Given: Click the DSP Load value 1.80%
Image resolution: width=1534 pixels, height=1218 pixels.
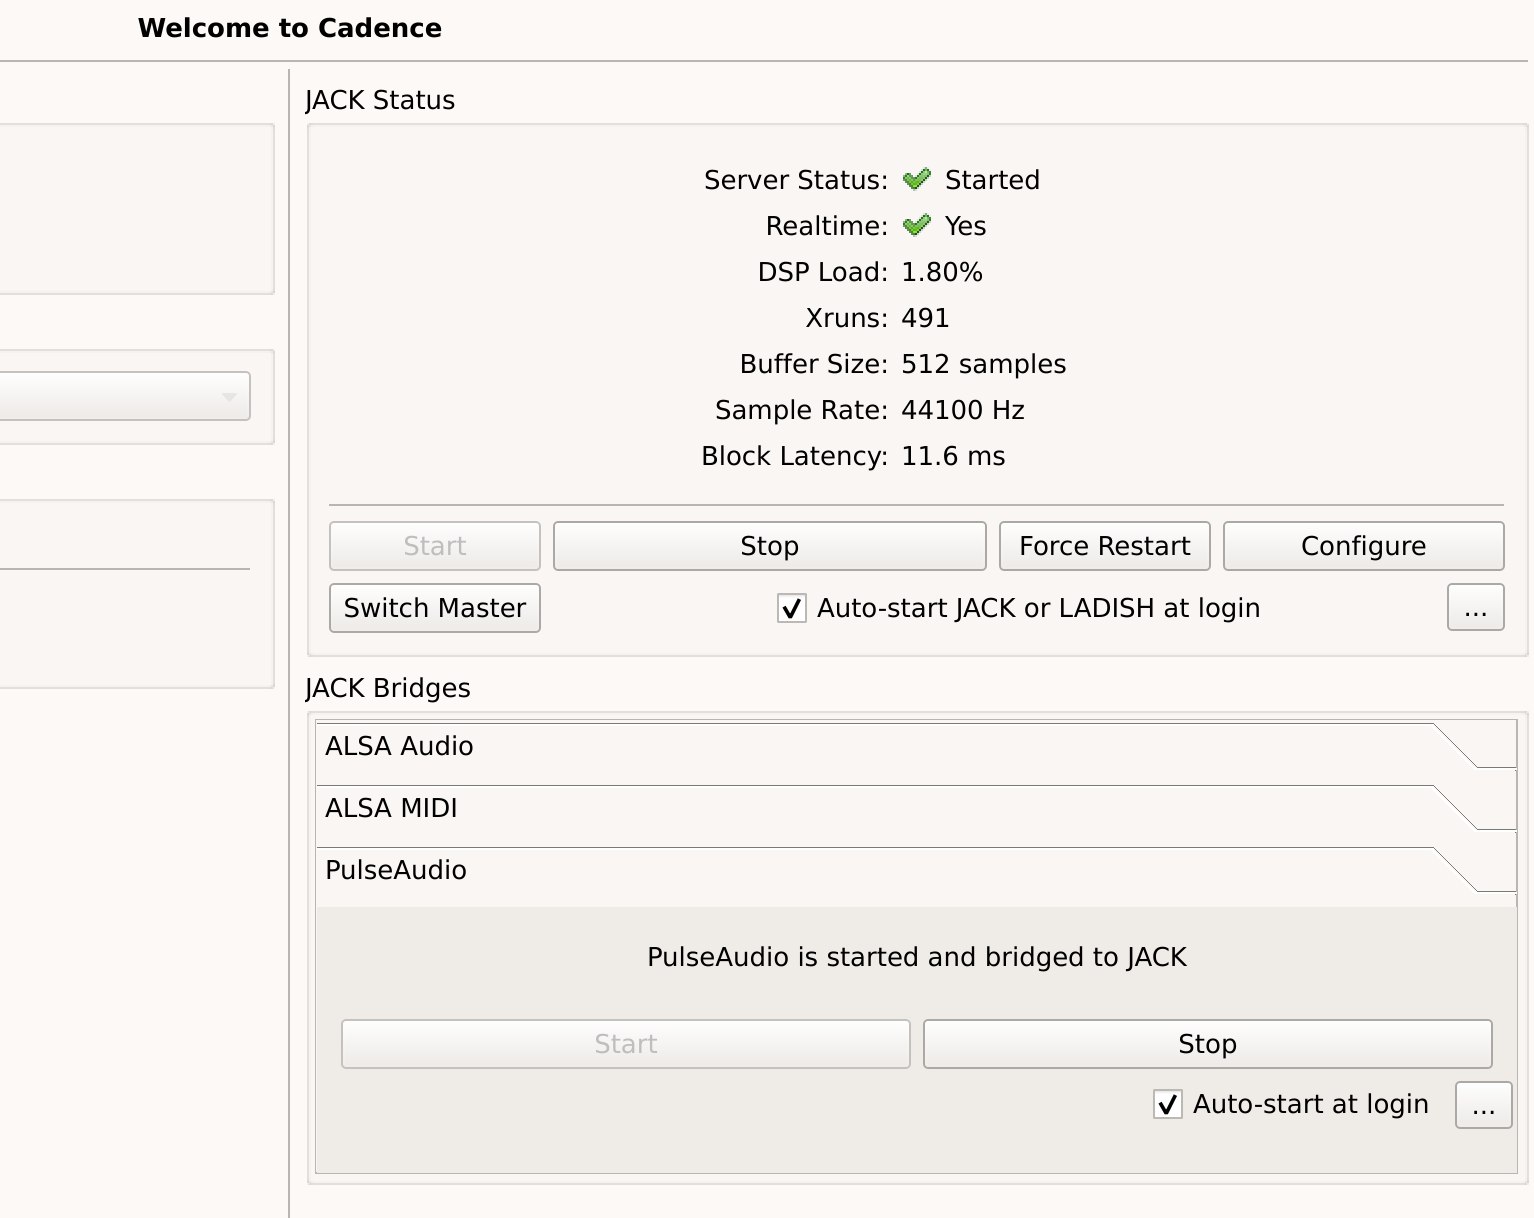Looking at the screenshot, I should pos(942,272).
